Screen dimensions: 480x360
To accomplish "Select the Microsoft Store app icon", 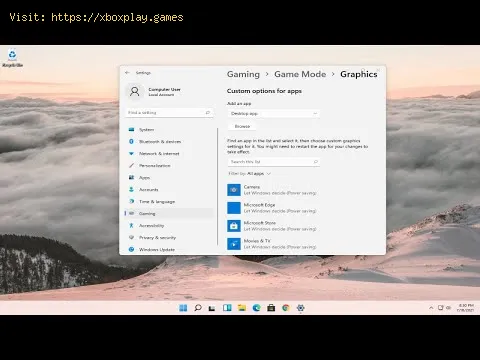I will 234,226.
